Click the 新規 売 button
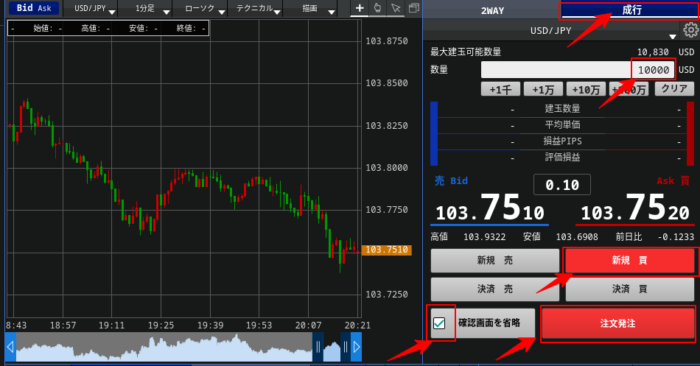This screenshot has height=366, width=700. (495, 260)
